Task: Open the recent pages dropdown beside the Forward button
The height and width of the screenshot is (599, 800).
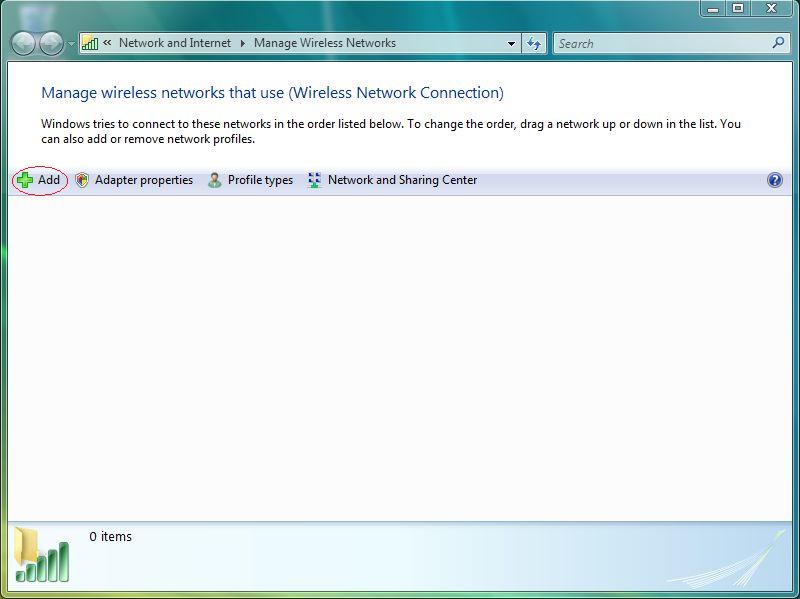Action: tap(71, 44)
